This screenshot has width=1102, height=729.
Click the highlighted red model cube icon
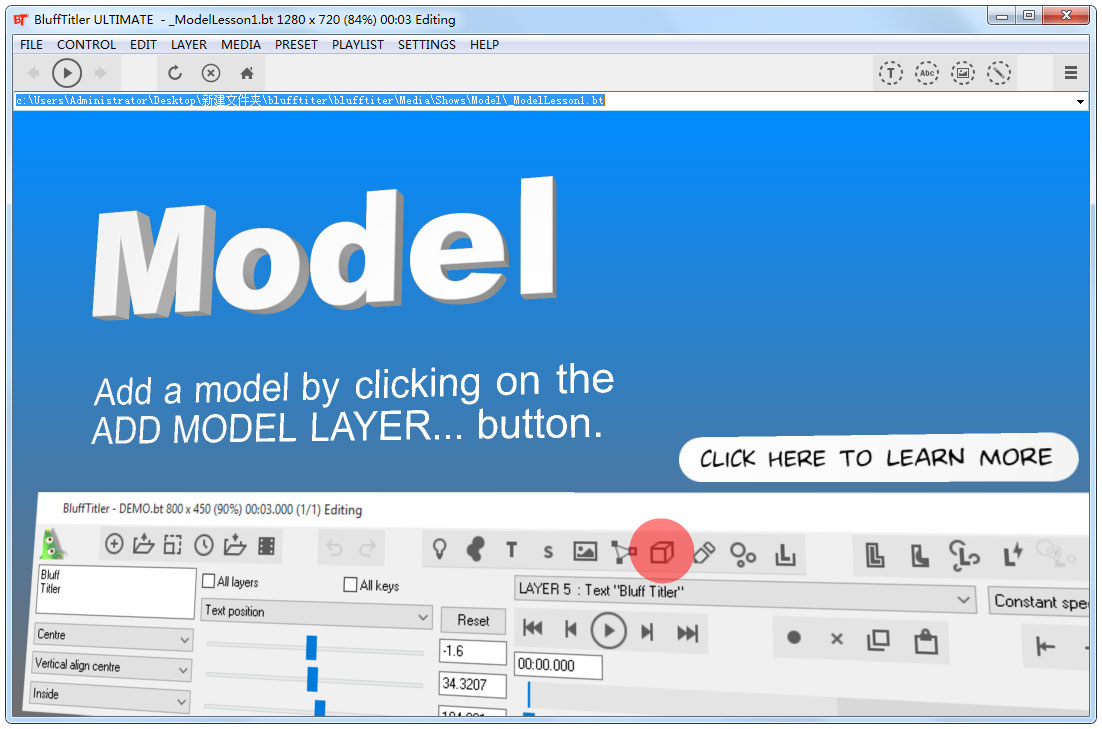coord(661,551)
